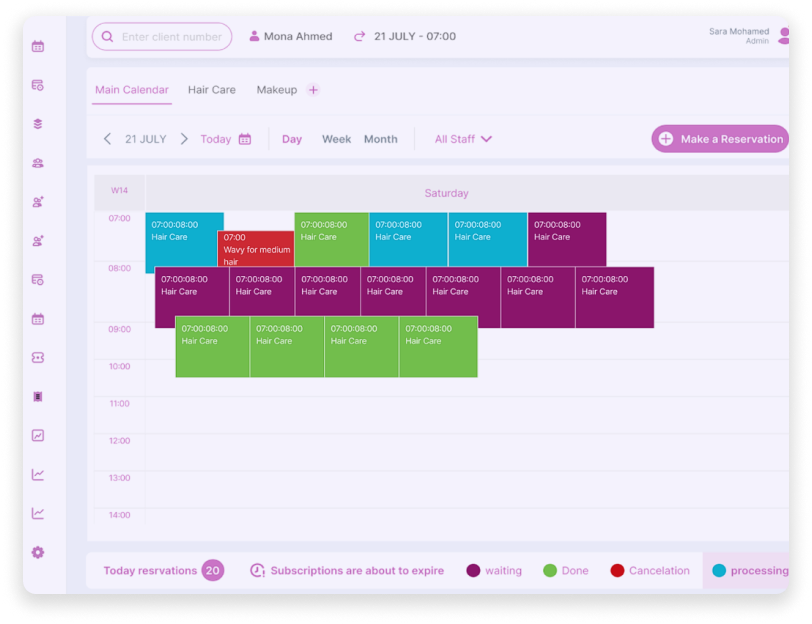Image resolution: width=812 pixels, height=624 pixels.
Task: Switch calendar to Day view
Action: [x=292, y=139]
